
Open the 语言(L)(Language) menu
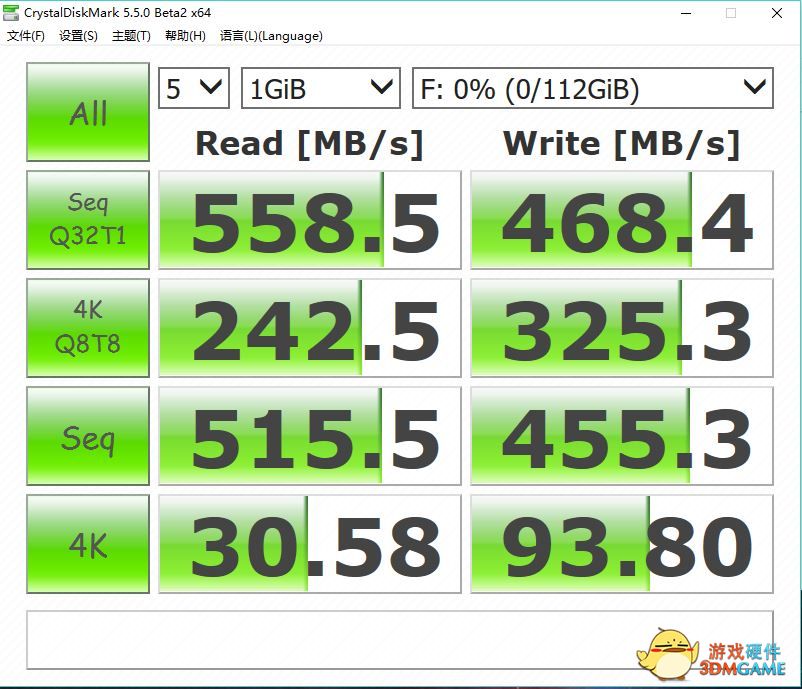point(271,36)
